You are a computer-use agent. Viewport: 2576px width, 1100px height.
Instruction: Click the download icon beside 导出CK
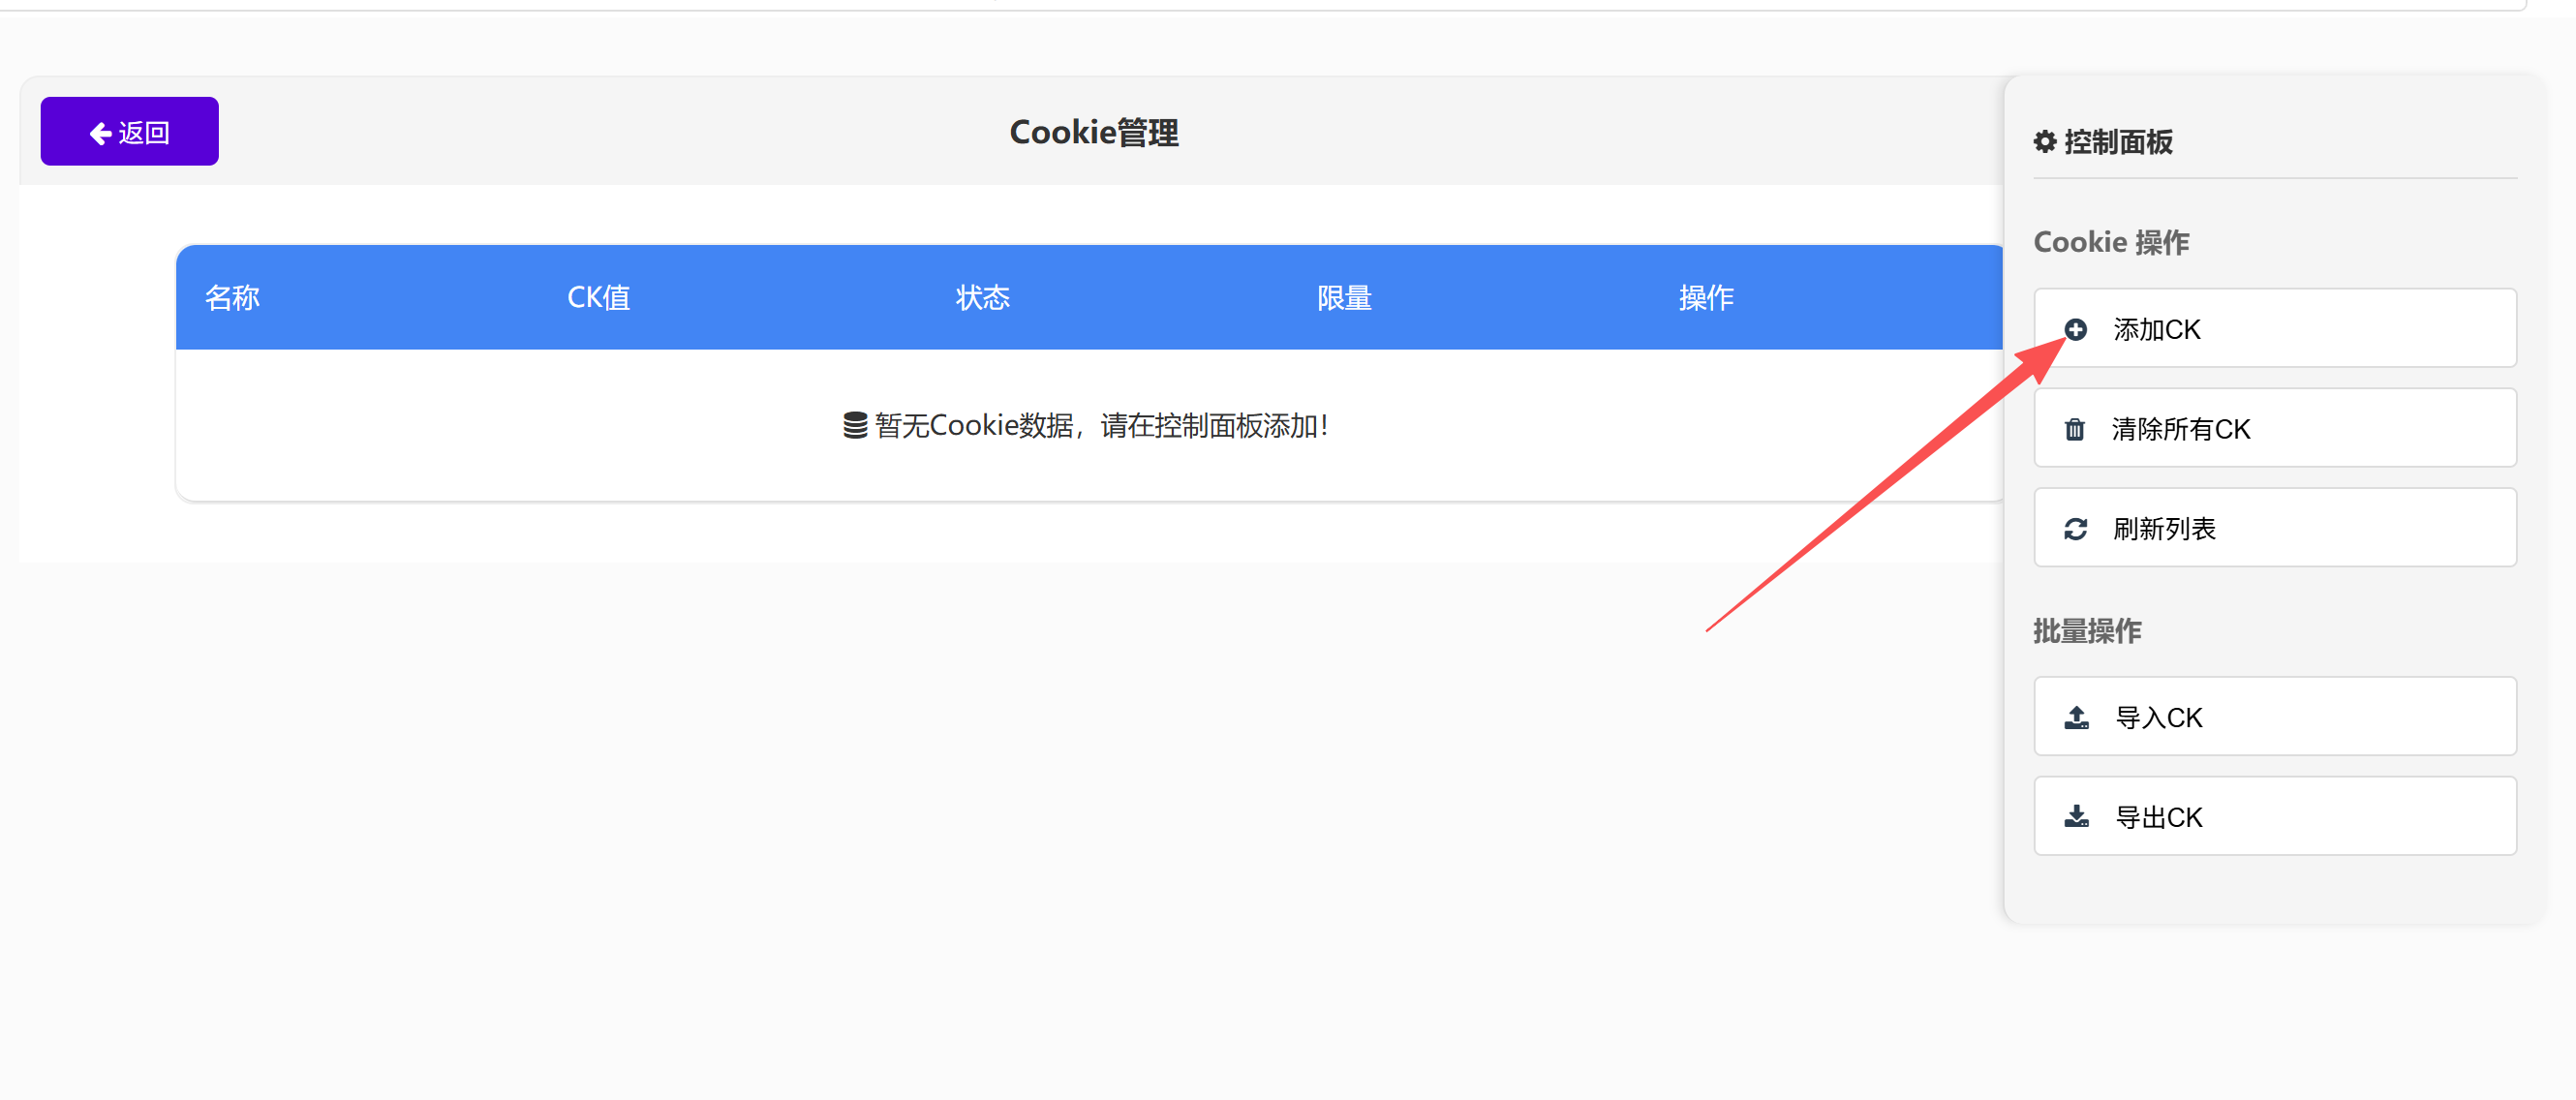[x=2076, y=816]
